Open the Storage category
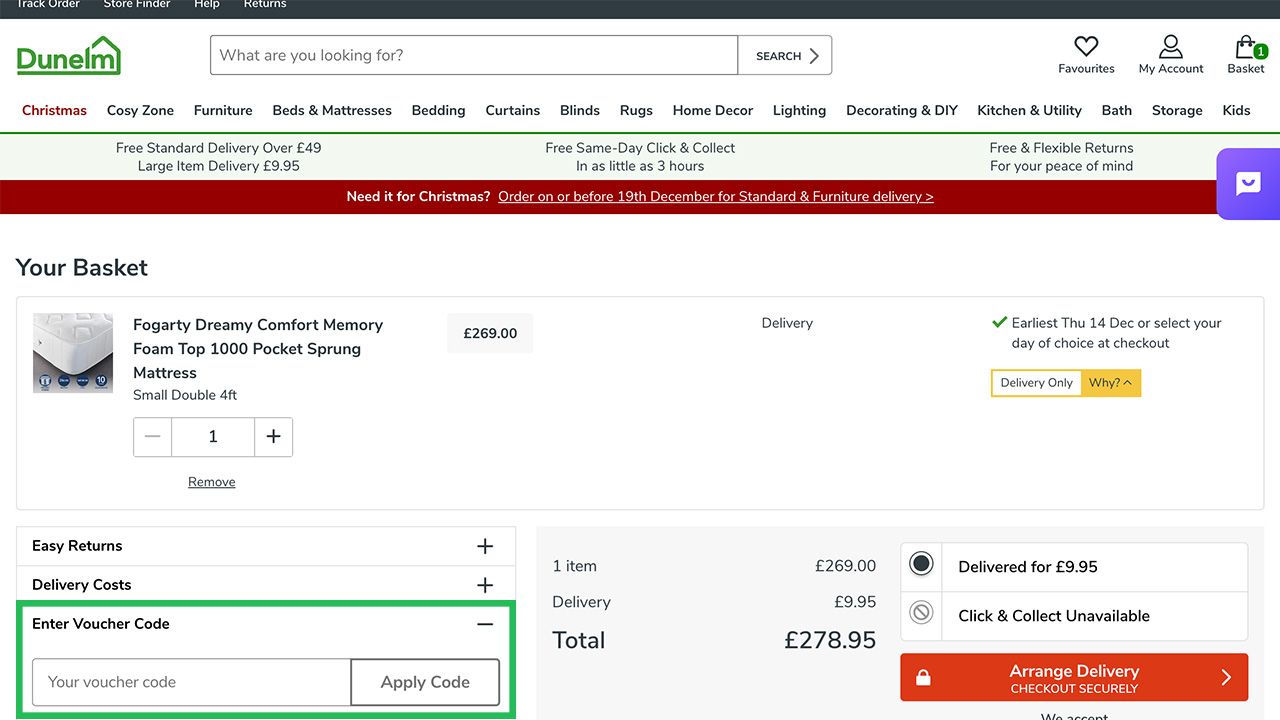 click(x=1177, y=111)
